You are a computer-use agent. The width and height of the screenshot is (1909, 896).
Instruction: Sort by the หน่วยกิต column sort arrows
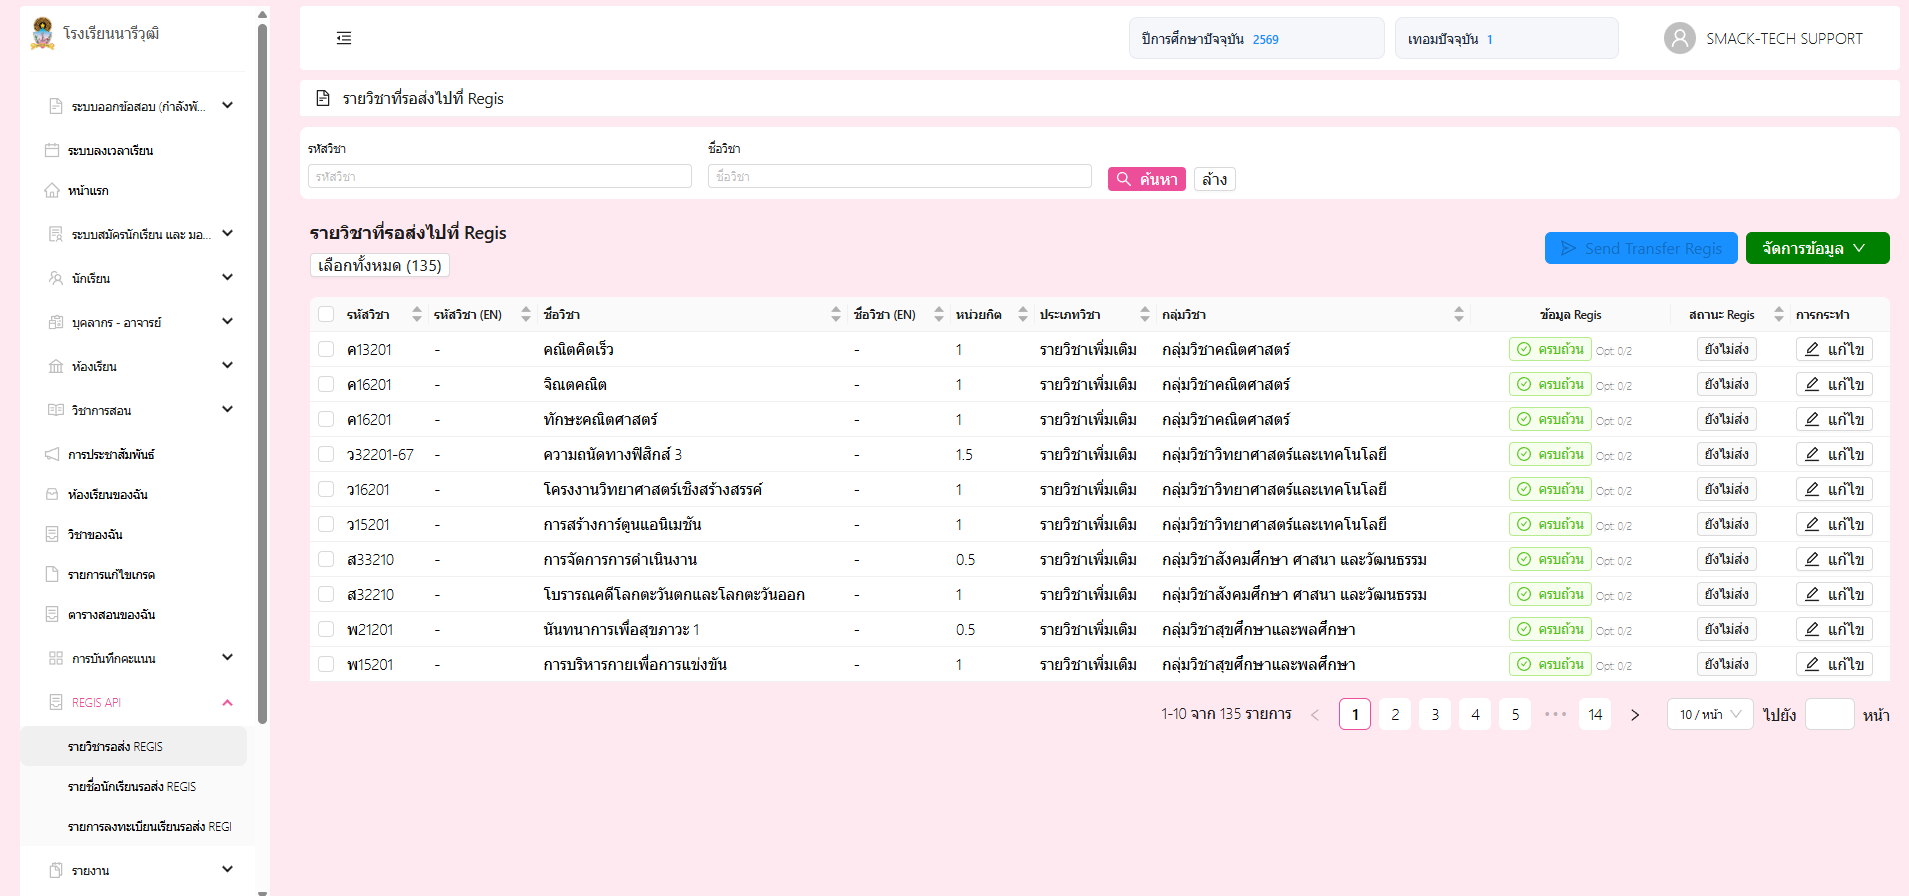click(x=1023, y=314)
